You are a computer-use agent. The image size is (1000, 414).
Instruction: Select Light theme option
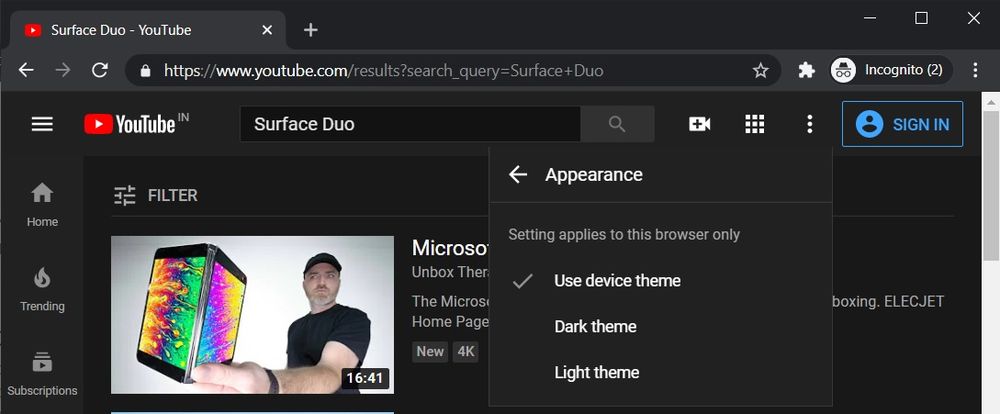click(x=597, y=373)
